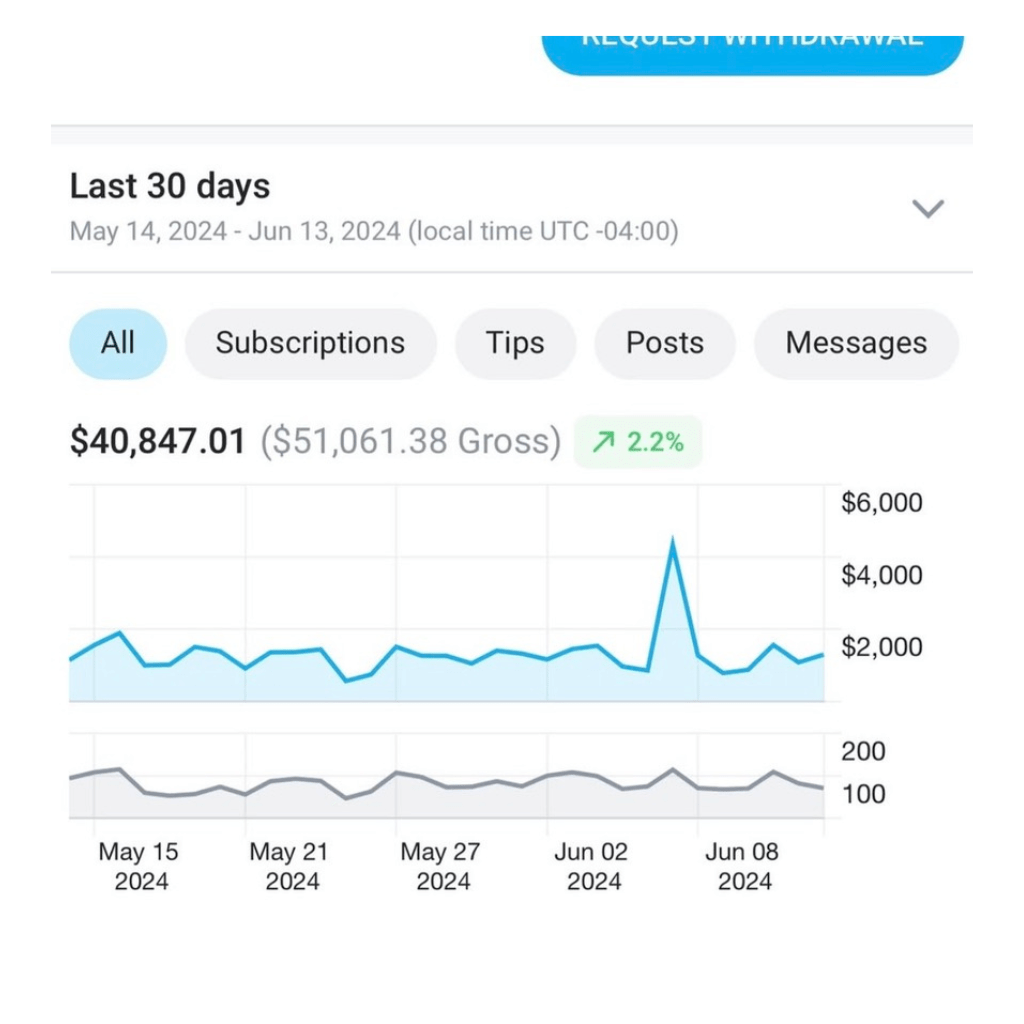Show the Posts earnings tab
Viewport: 1024px width, 1024px height.
(x=665, y=344)
